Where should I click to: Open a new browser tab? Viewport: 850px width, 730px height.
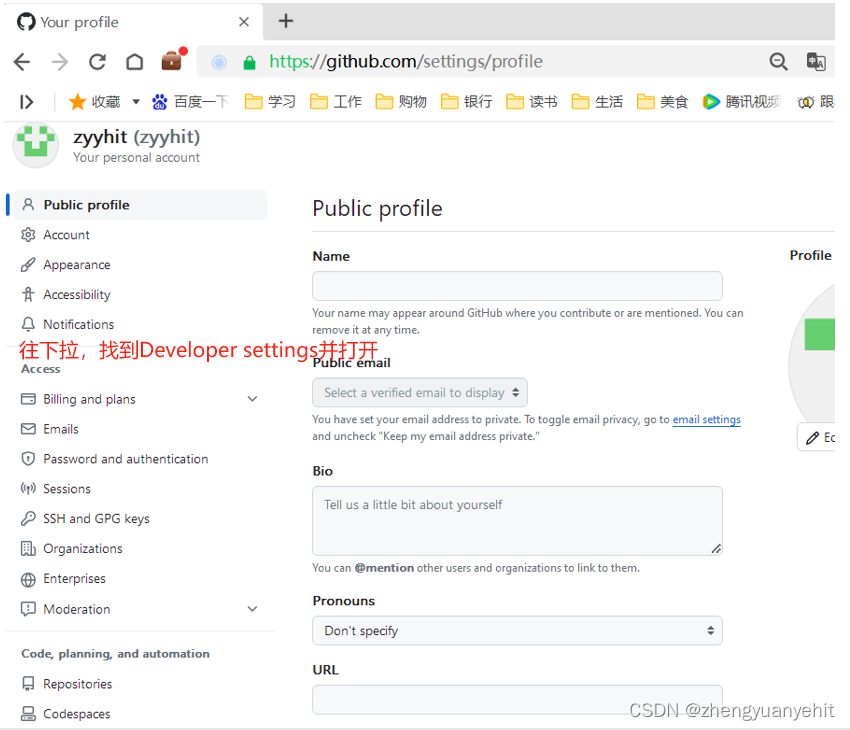click(x=286, y=21)
